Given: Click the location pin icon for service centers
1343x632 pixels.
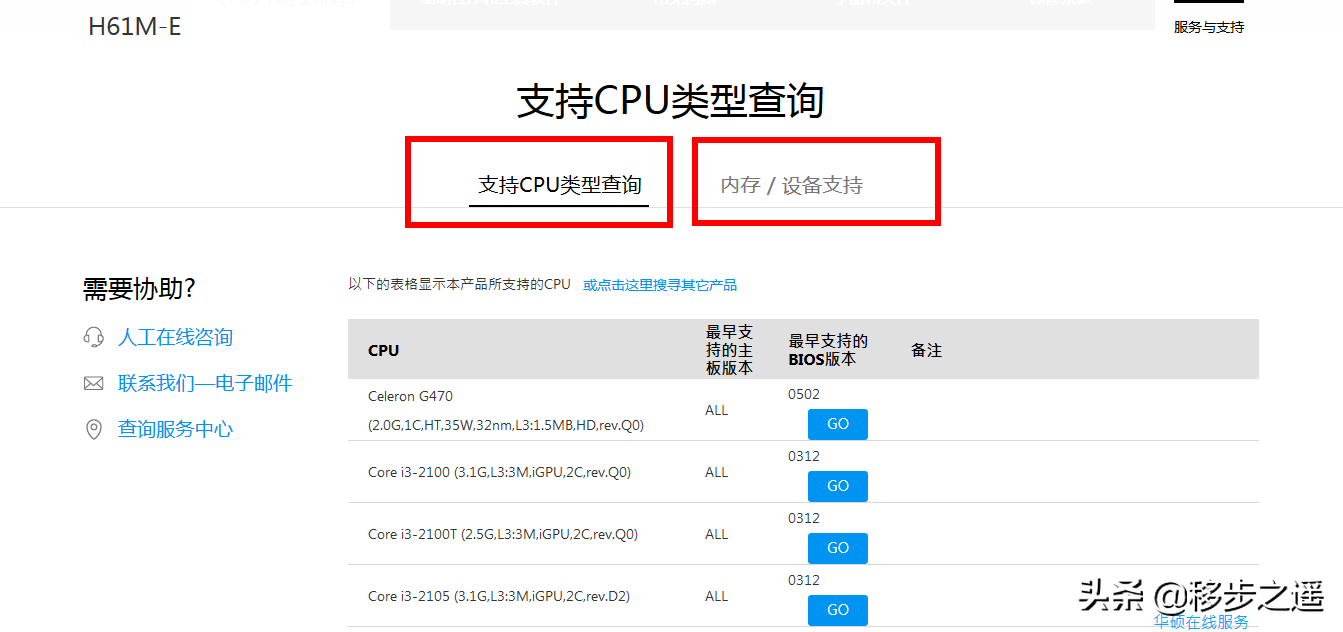Looking at the screenshot, I should (94, 430).
